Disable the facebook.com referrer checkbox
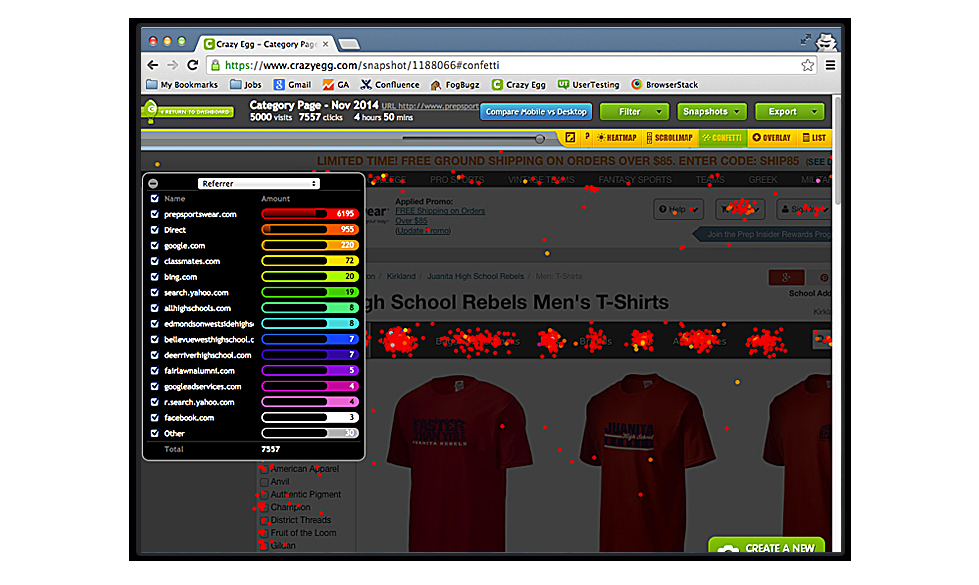 click(x=154, y=418)
